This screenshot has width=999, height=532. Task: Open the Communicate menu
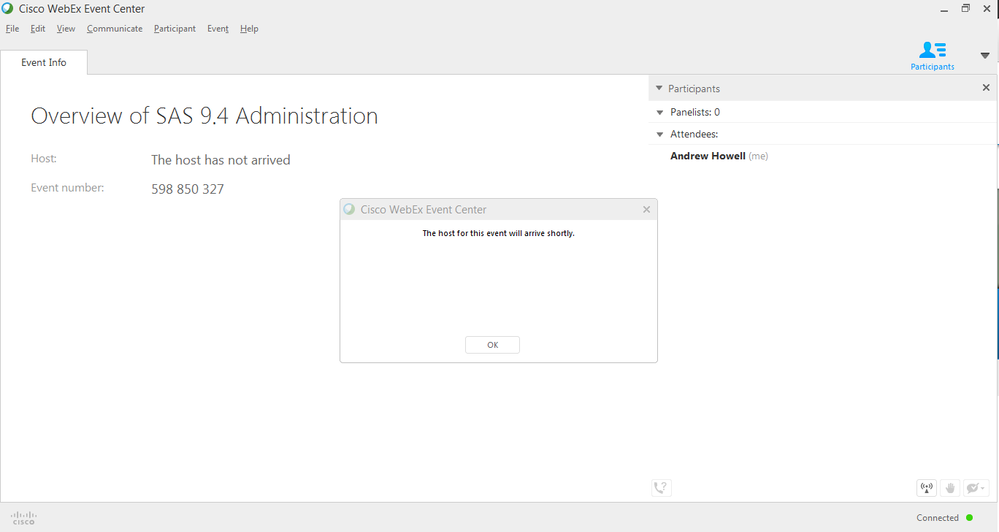115,29
